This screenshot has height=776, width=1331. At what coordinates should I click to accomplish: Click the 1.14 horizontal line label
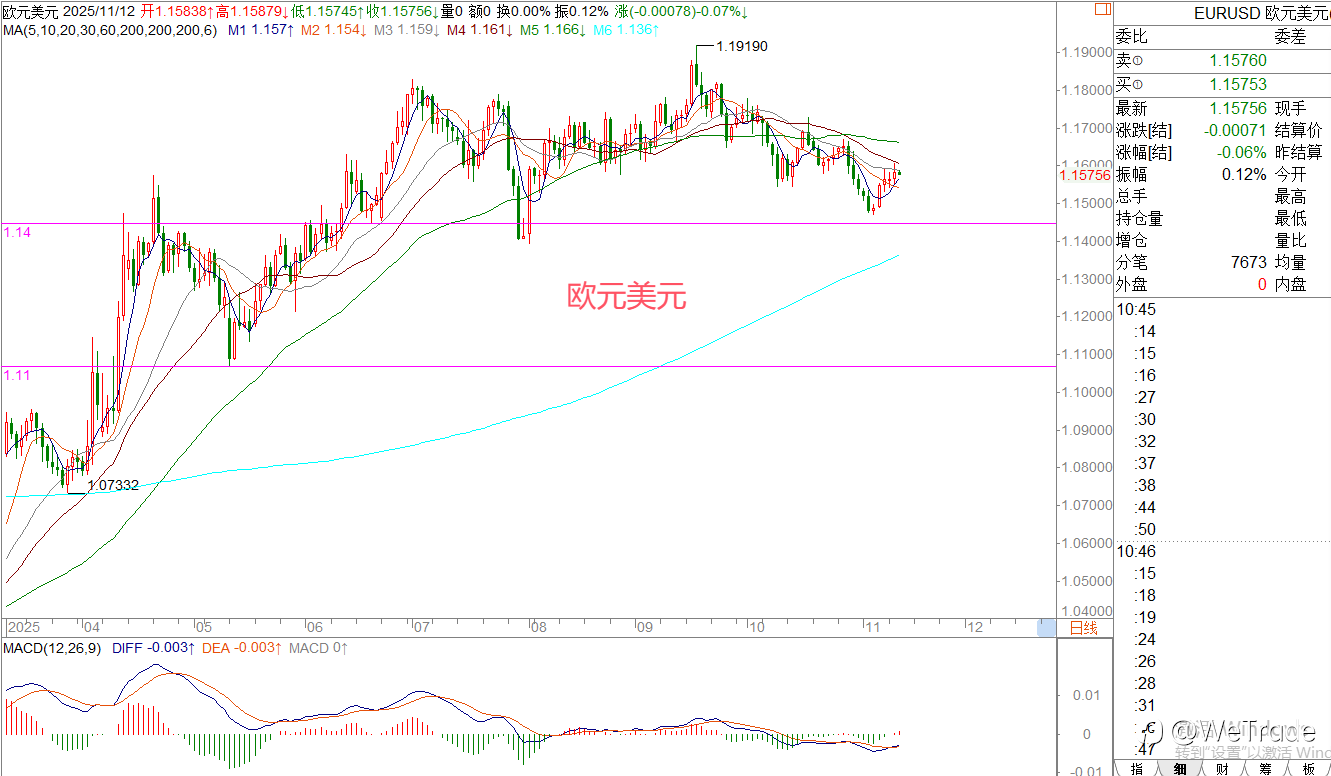coord(17,231)
